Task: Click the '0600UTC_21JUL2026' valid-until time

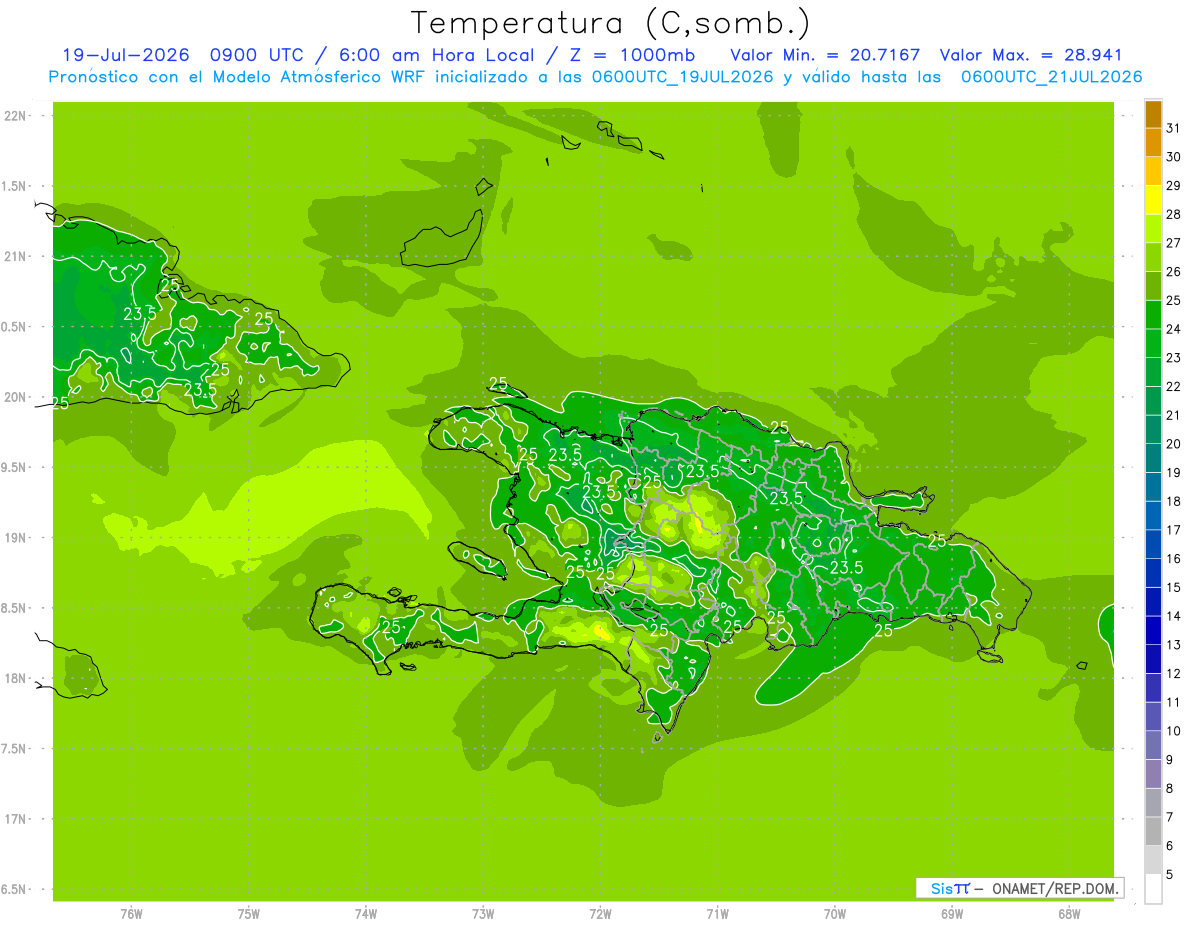Action: [x=1052, y=77]
